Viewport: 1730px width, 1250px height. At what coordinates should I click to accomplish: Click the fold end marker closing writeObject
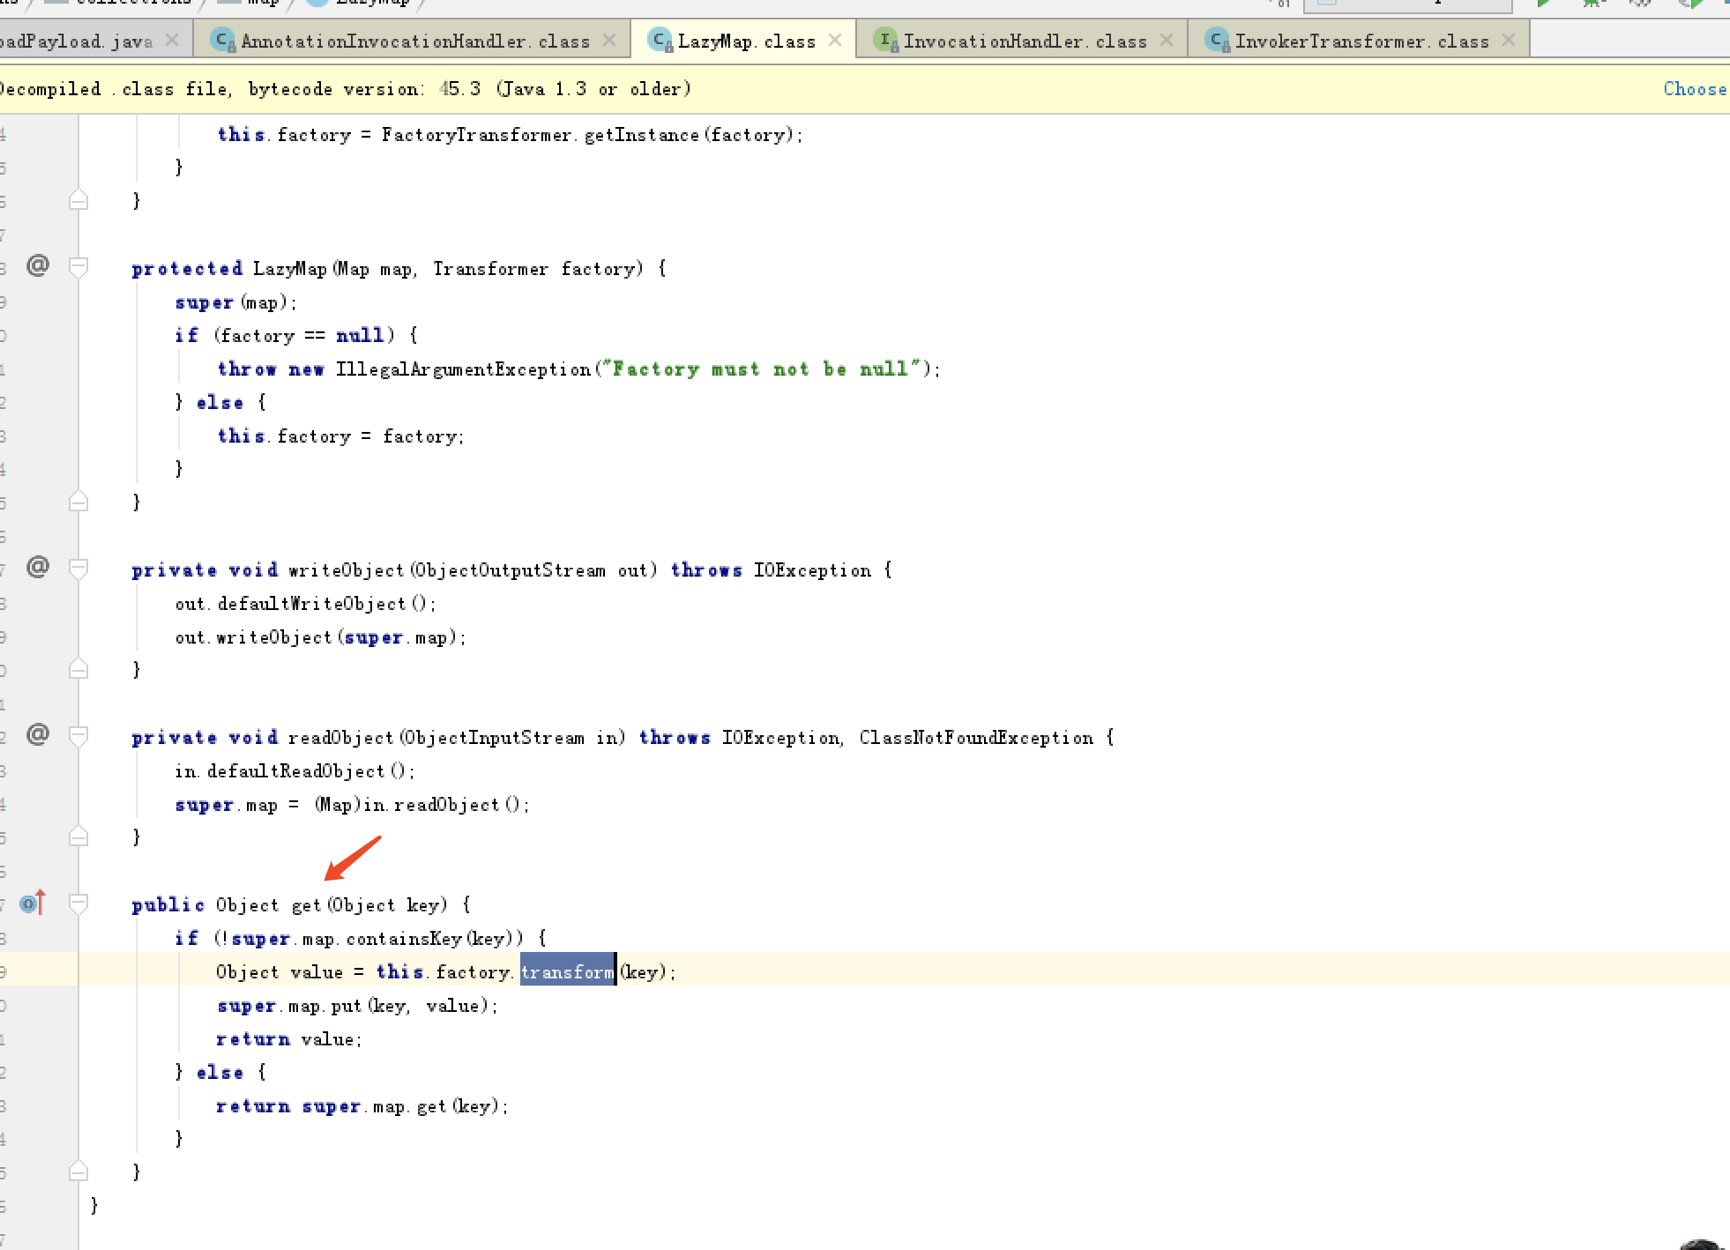coord(78,669)
